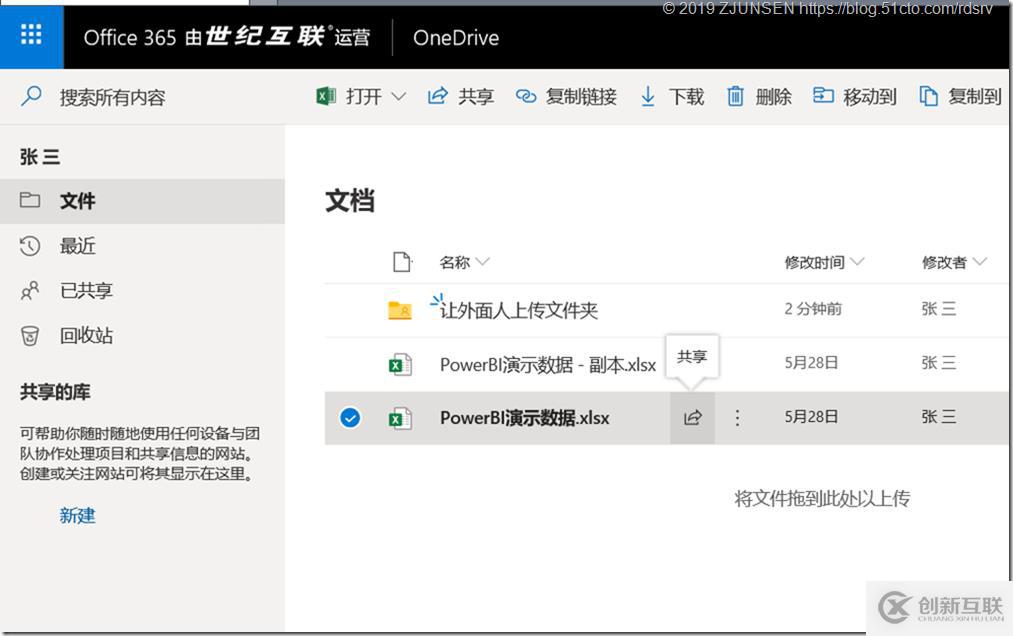Click the 删除 toolbar command
The image size is (1013, 636).
760,96
